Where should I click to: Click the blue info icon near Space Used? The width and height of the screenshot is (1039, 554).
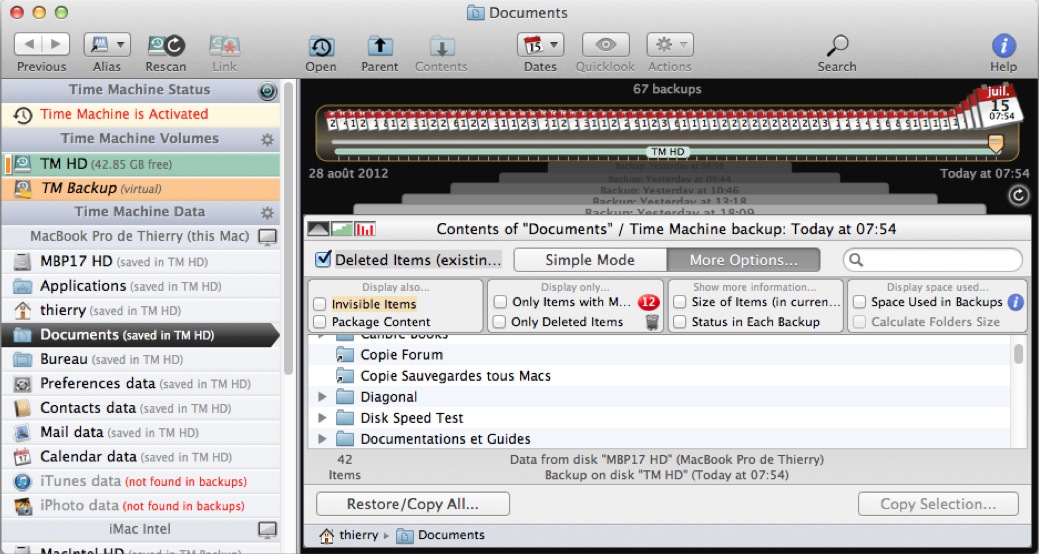pyautogui.click(x=1015, y=302)
